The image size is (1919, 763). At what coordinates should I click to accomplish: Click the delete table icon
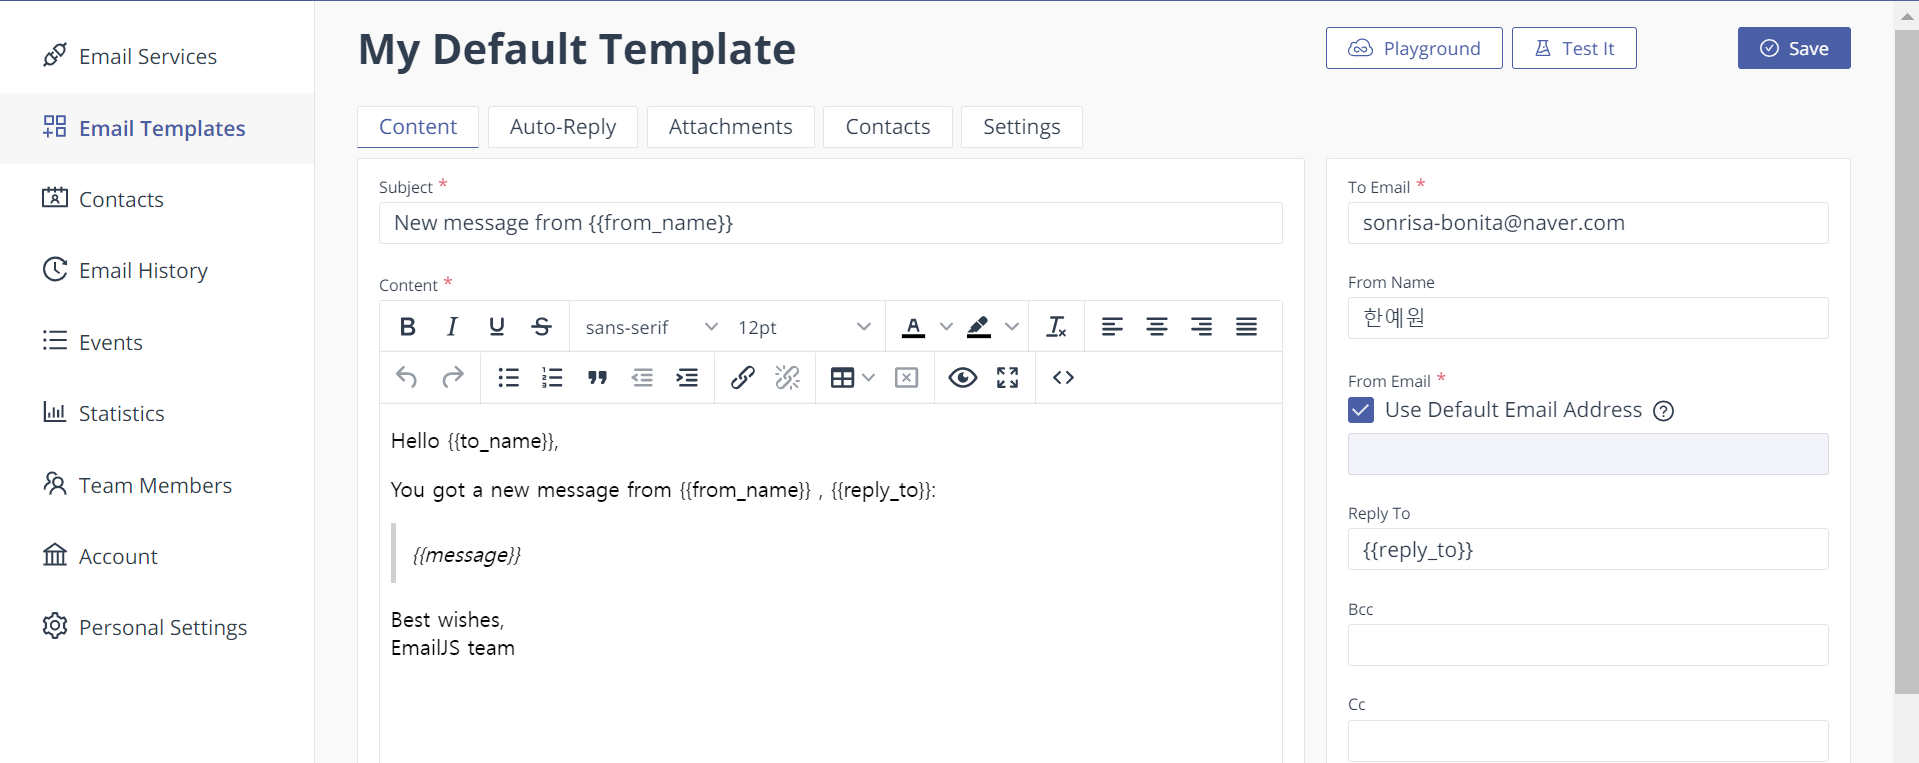907,377
